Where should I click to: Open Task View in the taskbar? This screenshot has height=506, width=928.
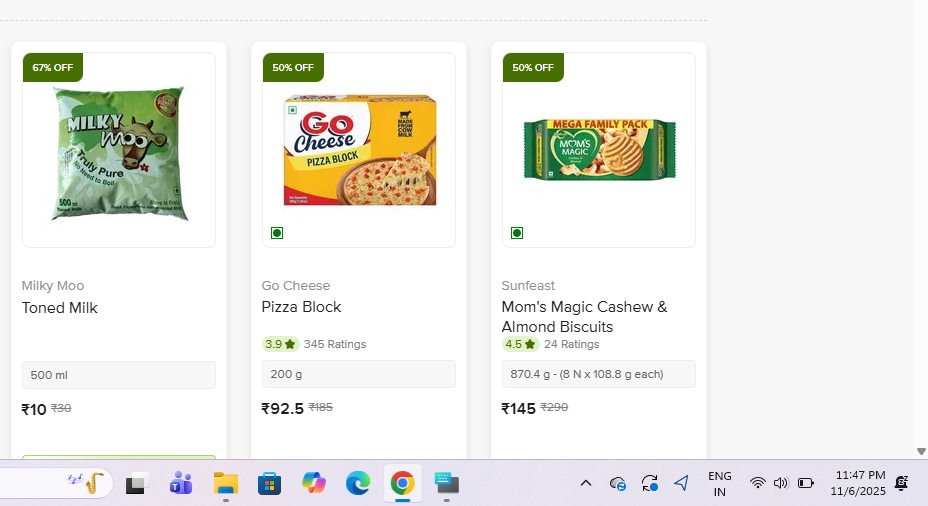(136, 484)
